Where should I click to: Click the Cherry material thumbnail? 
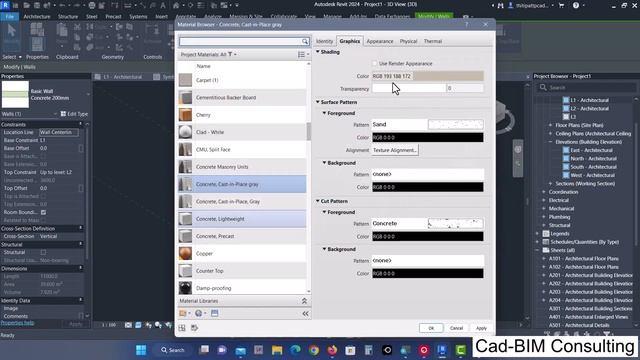[185, 115]
